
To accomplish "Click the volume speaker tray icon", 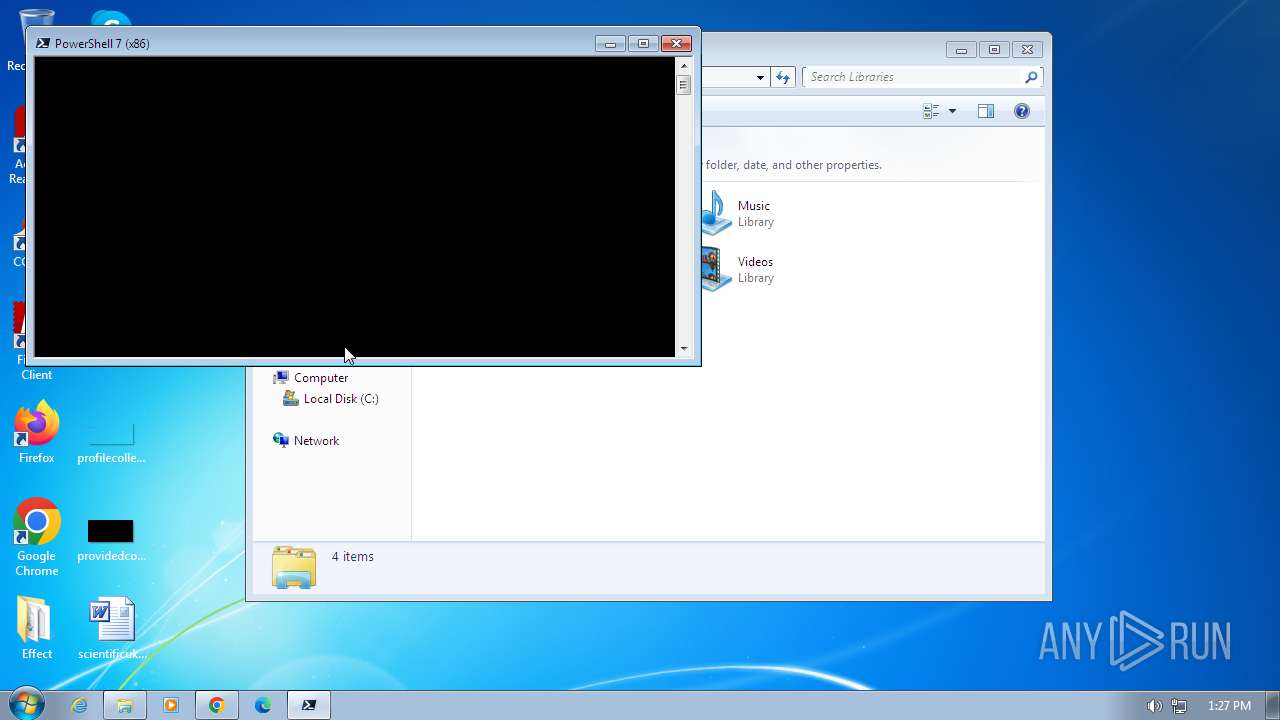I will click(x=1154, y=706).
